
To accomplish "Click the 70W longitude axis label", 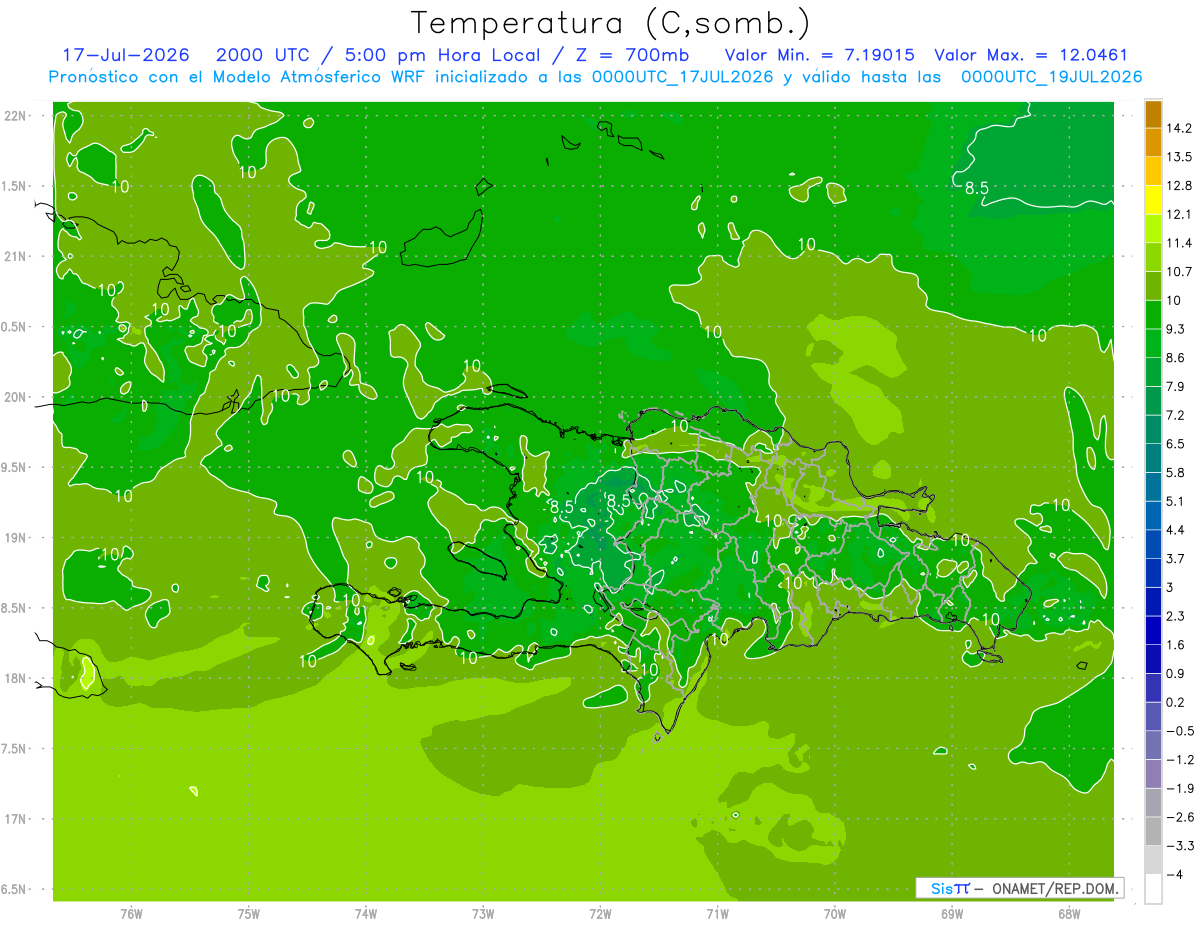I will point(835,914).
